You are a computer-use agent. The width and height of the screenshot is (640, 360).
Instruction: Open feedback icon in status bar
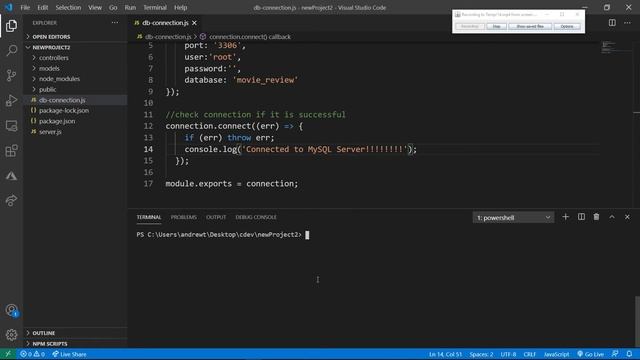pos(615,354)
